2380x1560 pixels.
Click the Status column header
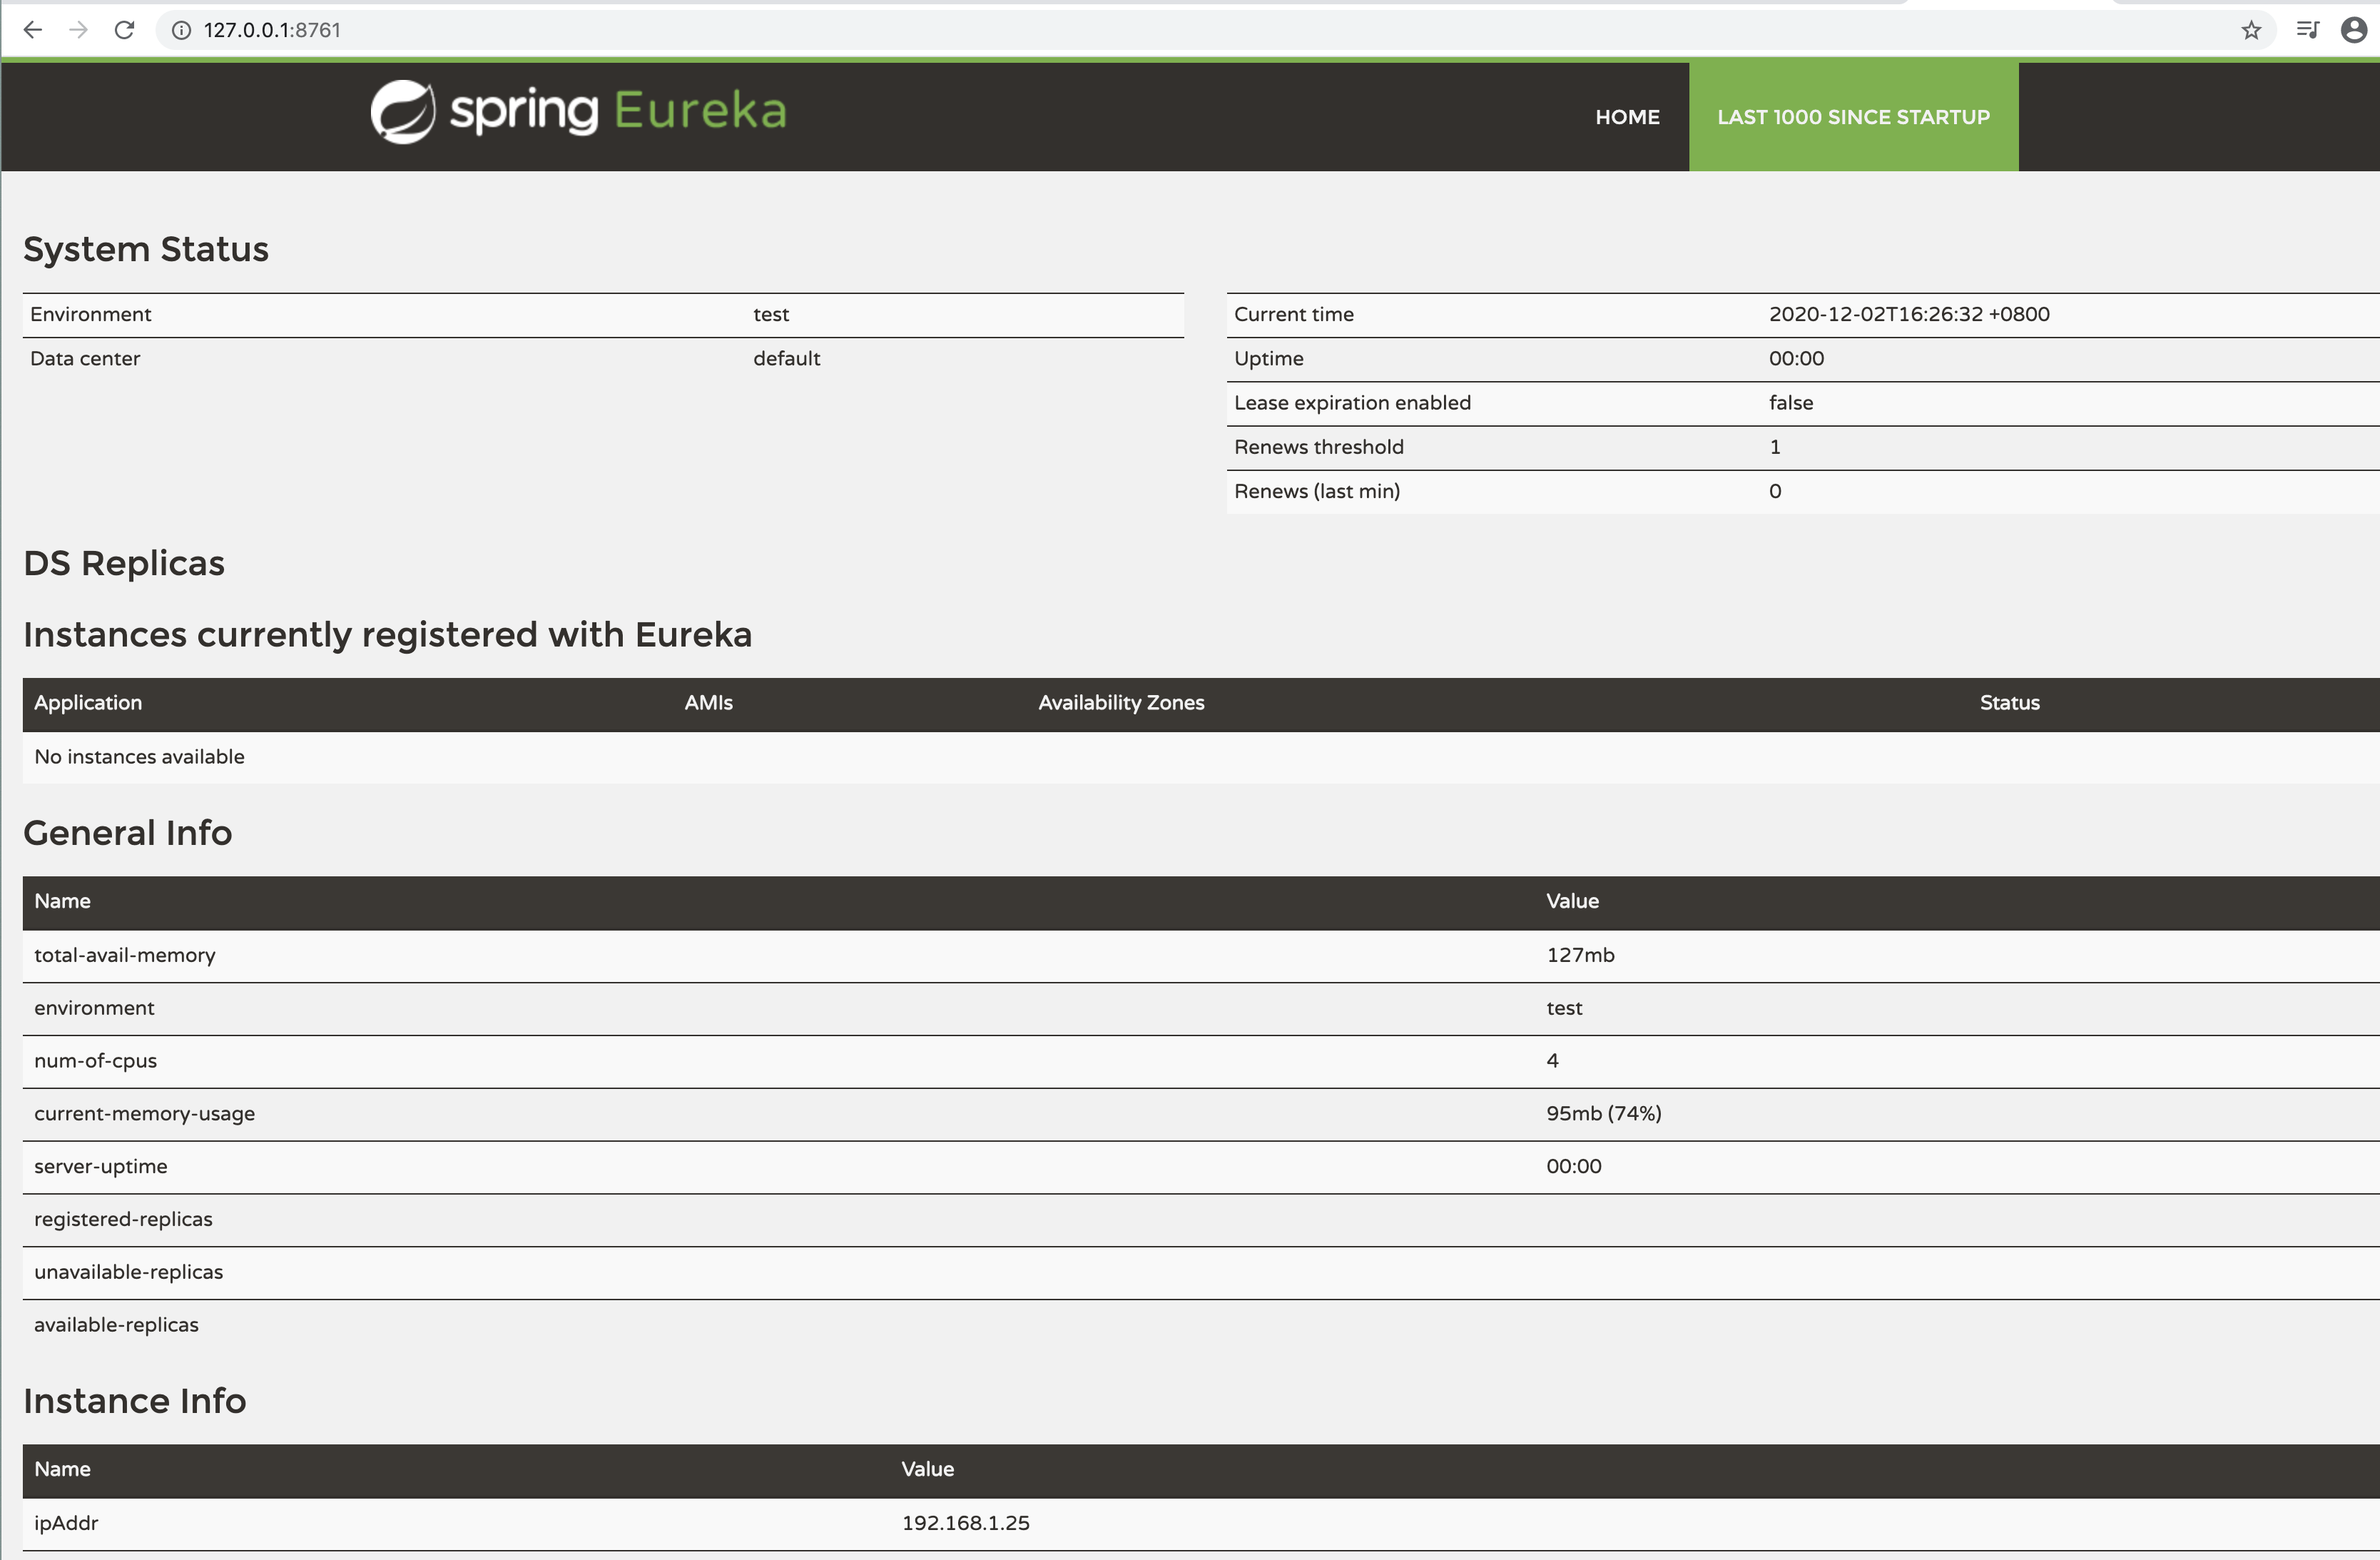click(2009, 703)
